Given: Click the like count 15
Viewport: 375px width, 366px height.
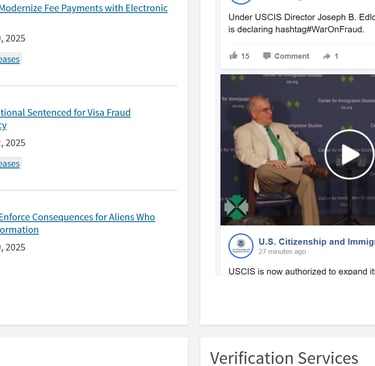Looking at the screenshot, I should click(x=245, y=56).
